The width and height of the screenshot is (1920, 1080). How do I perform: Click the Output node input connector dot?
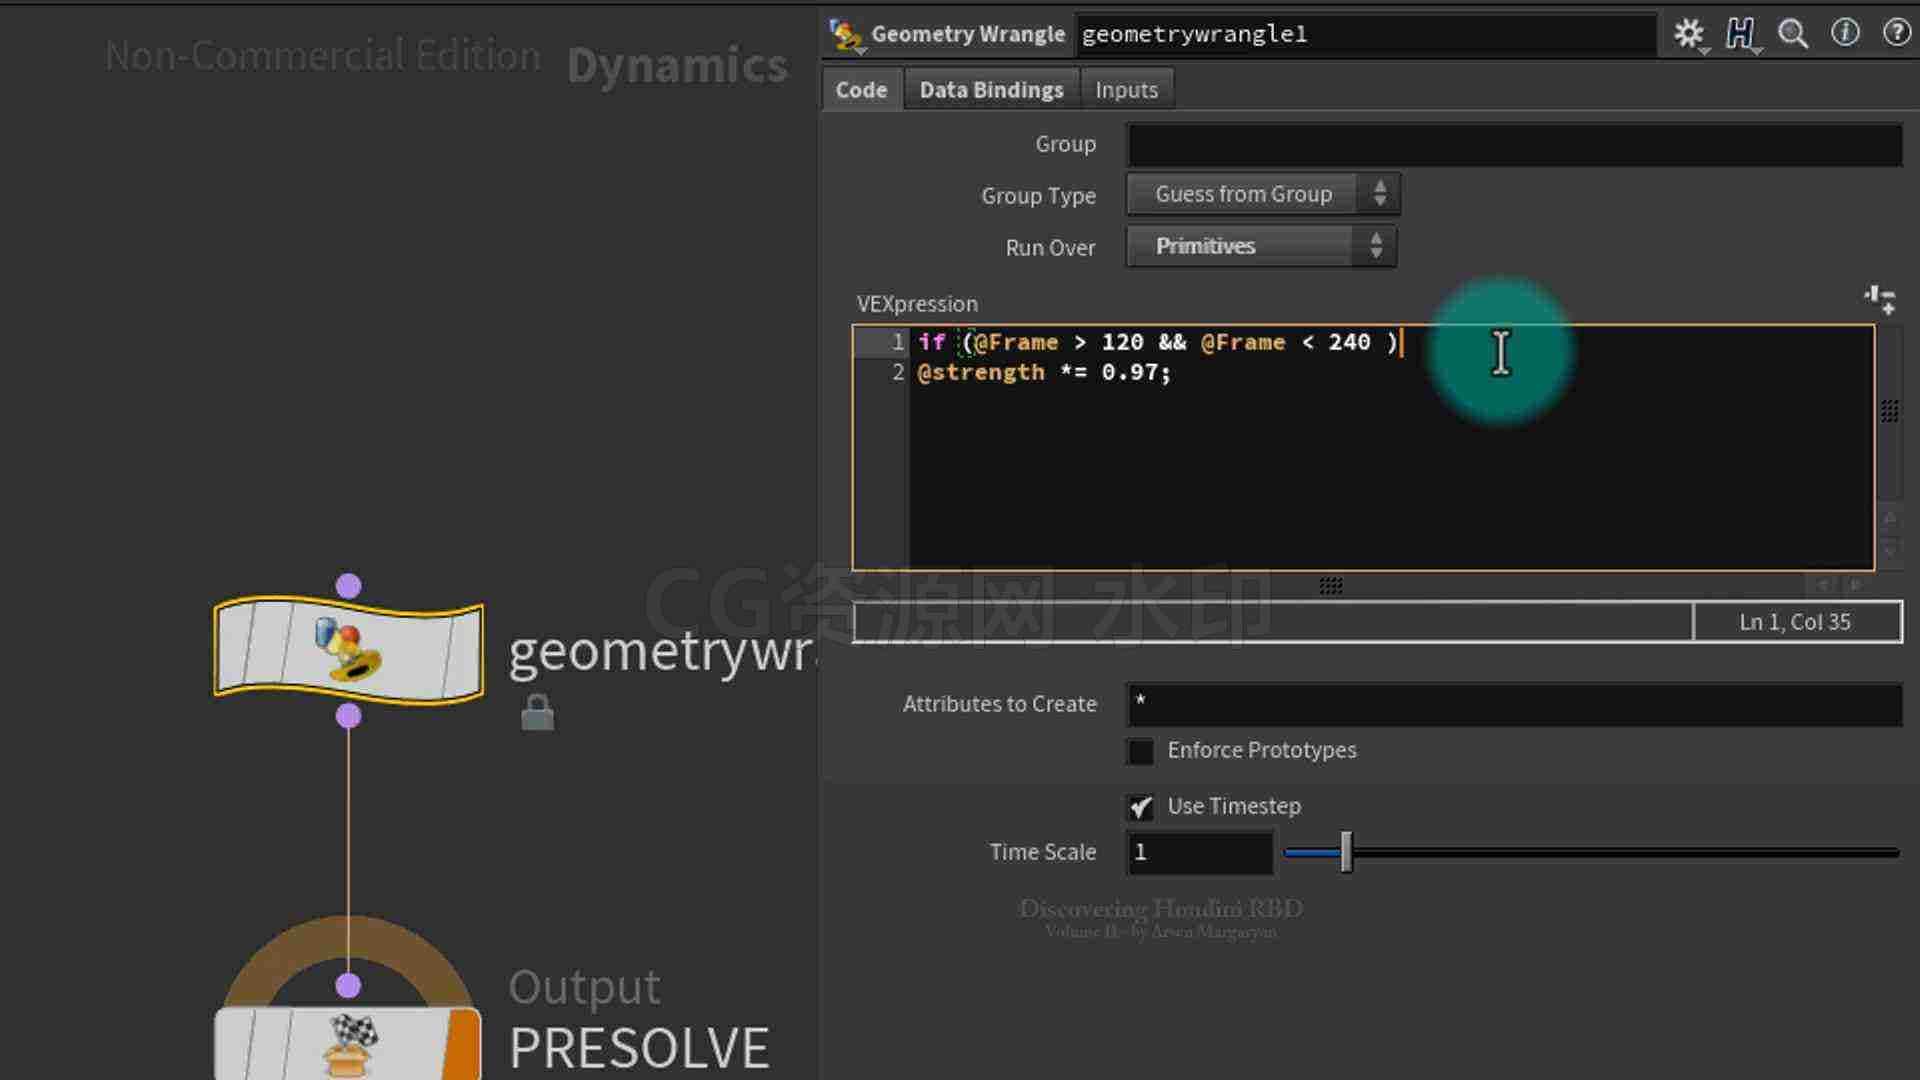coord(348,986)
